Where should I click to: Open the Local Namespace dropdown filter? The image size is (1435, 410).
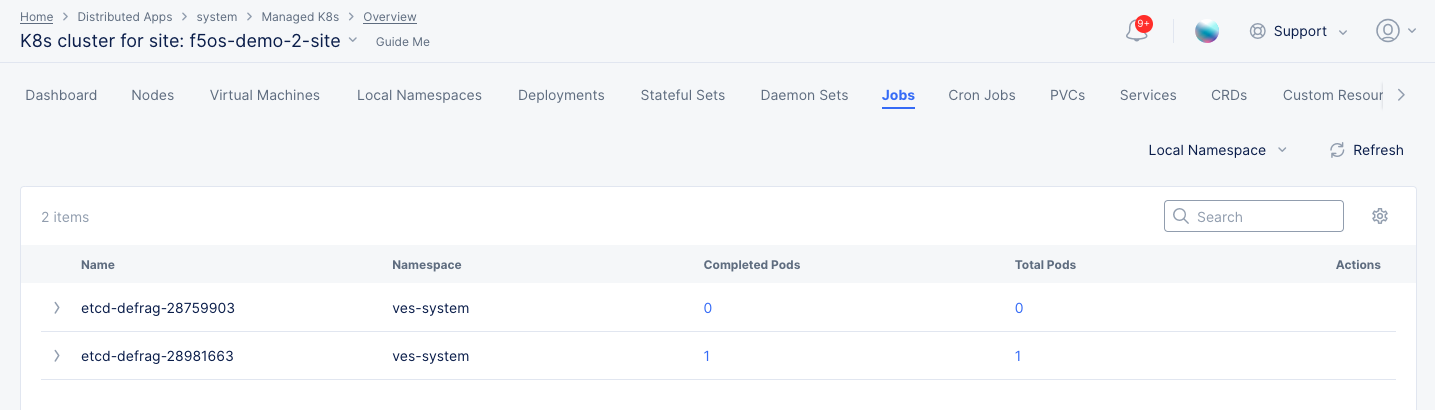[x=1217, y=150]
